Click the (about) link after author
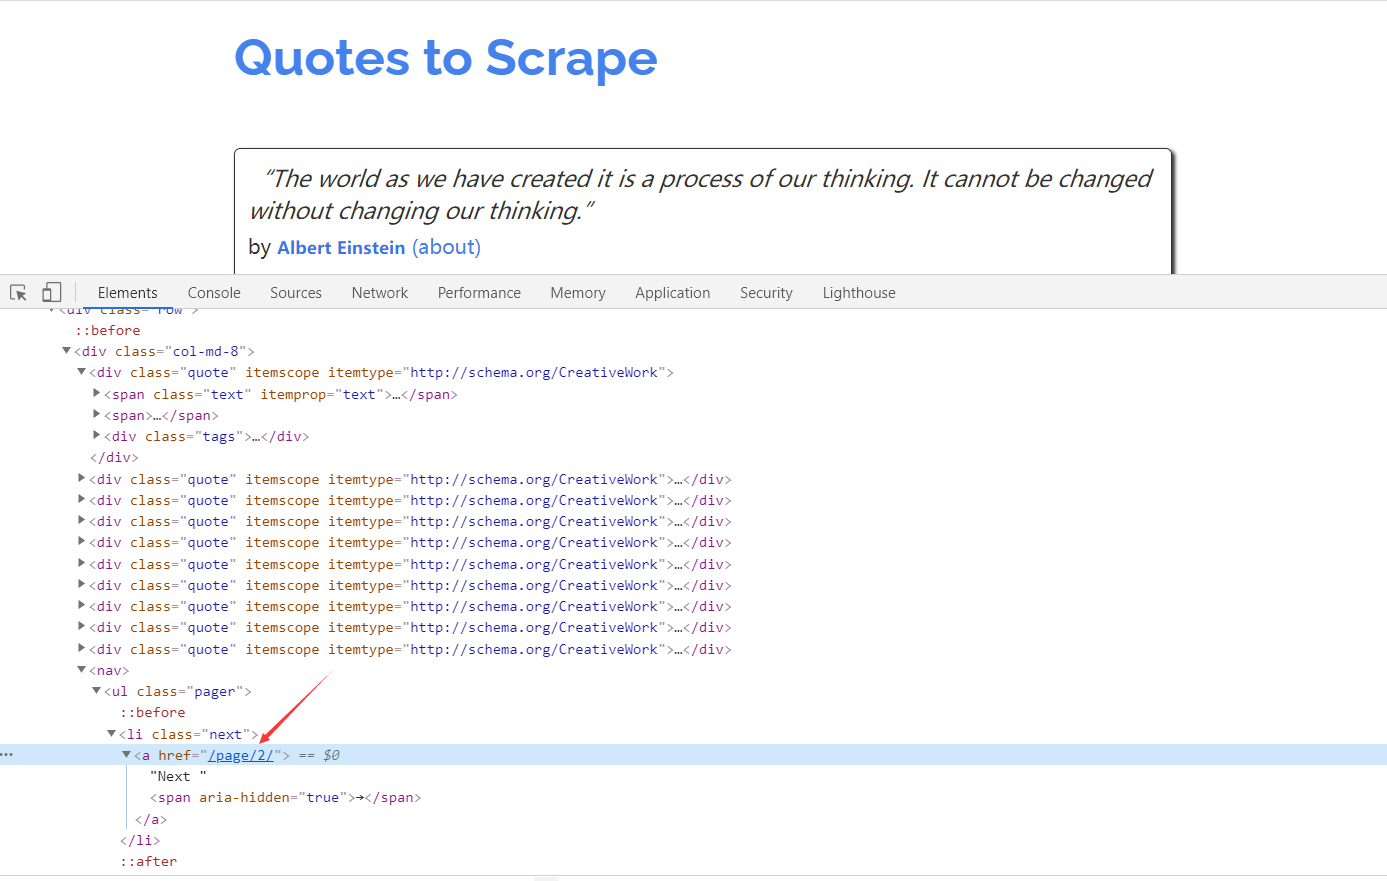 446,248
